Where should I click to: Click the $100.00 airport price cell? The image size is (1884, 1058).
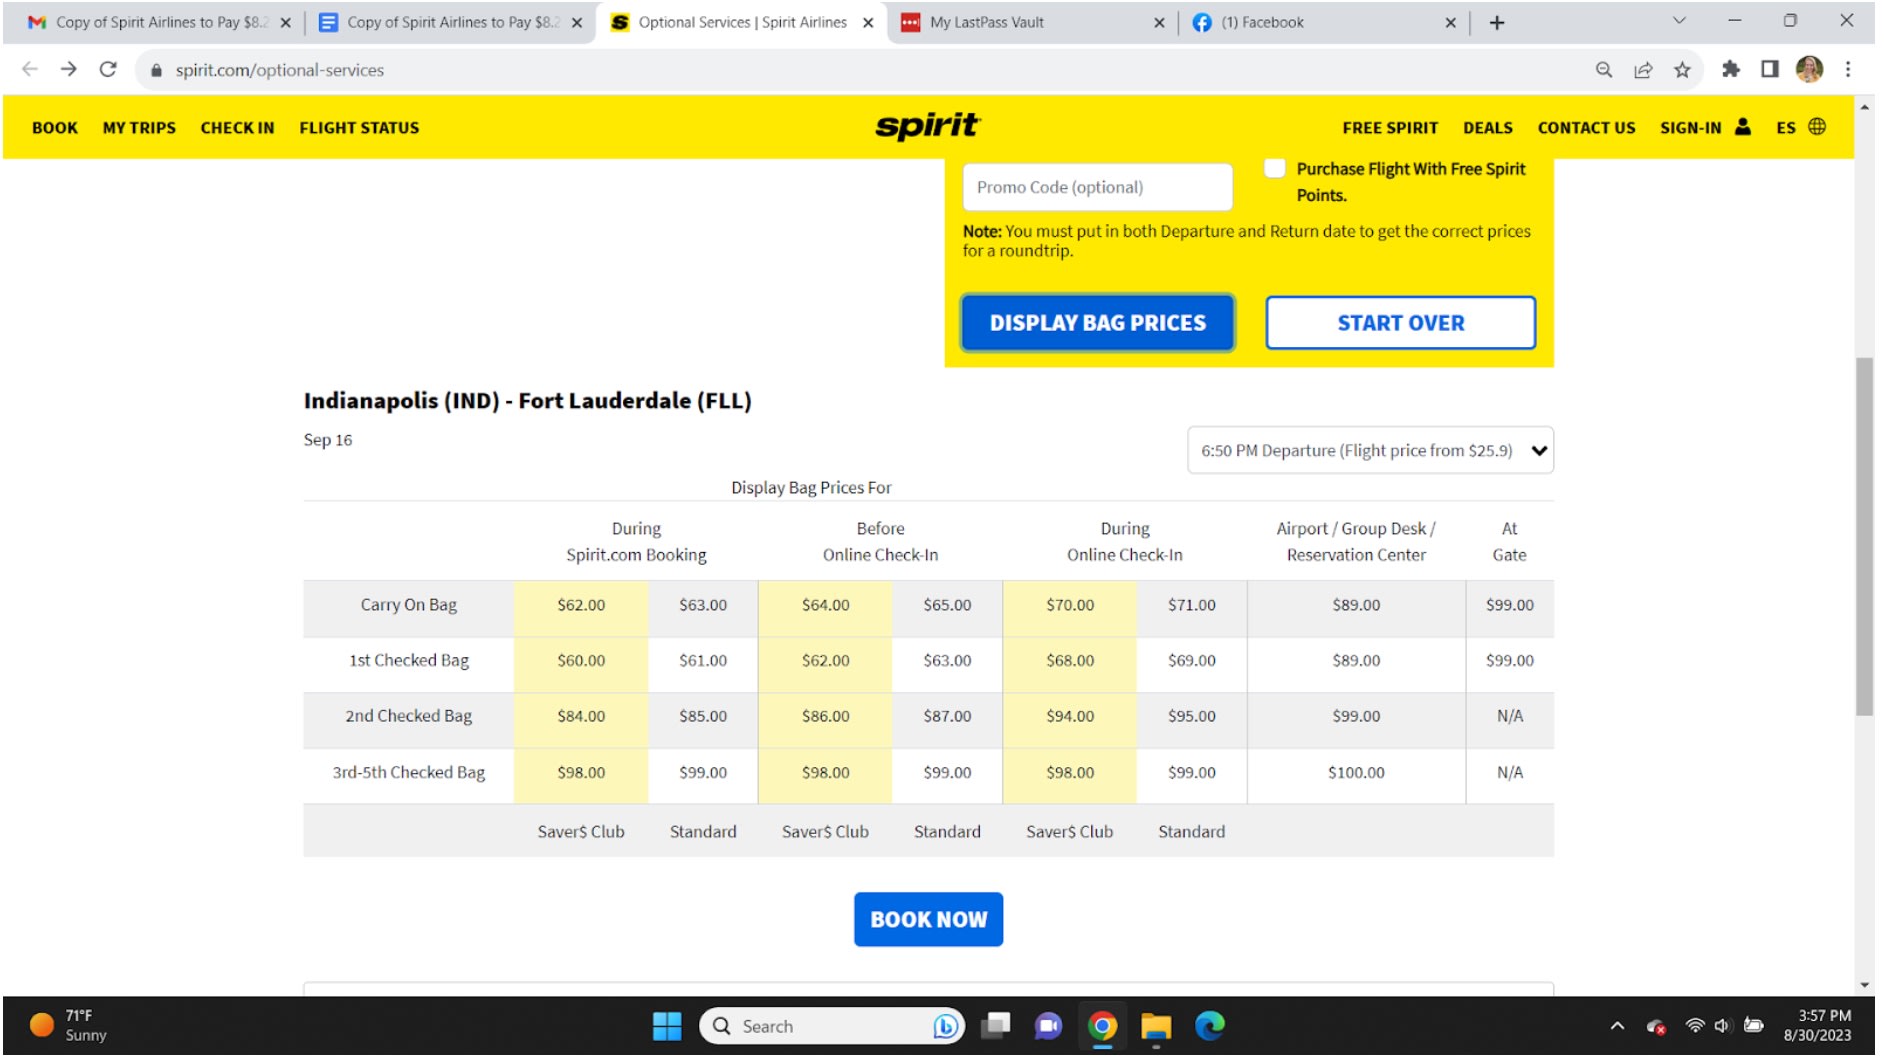[1356, 773]
